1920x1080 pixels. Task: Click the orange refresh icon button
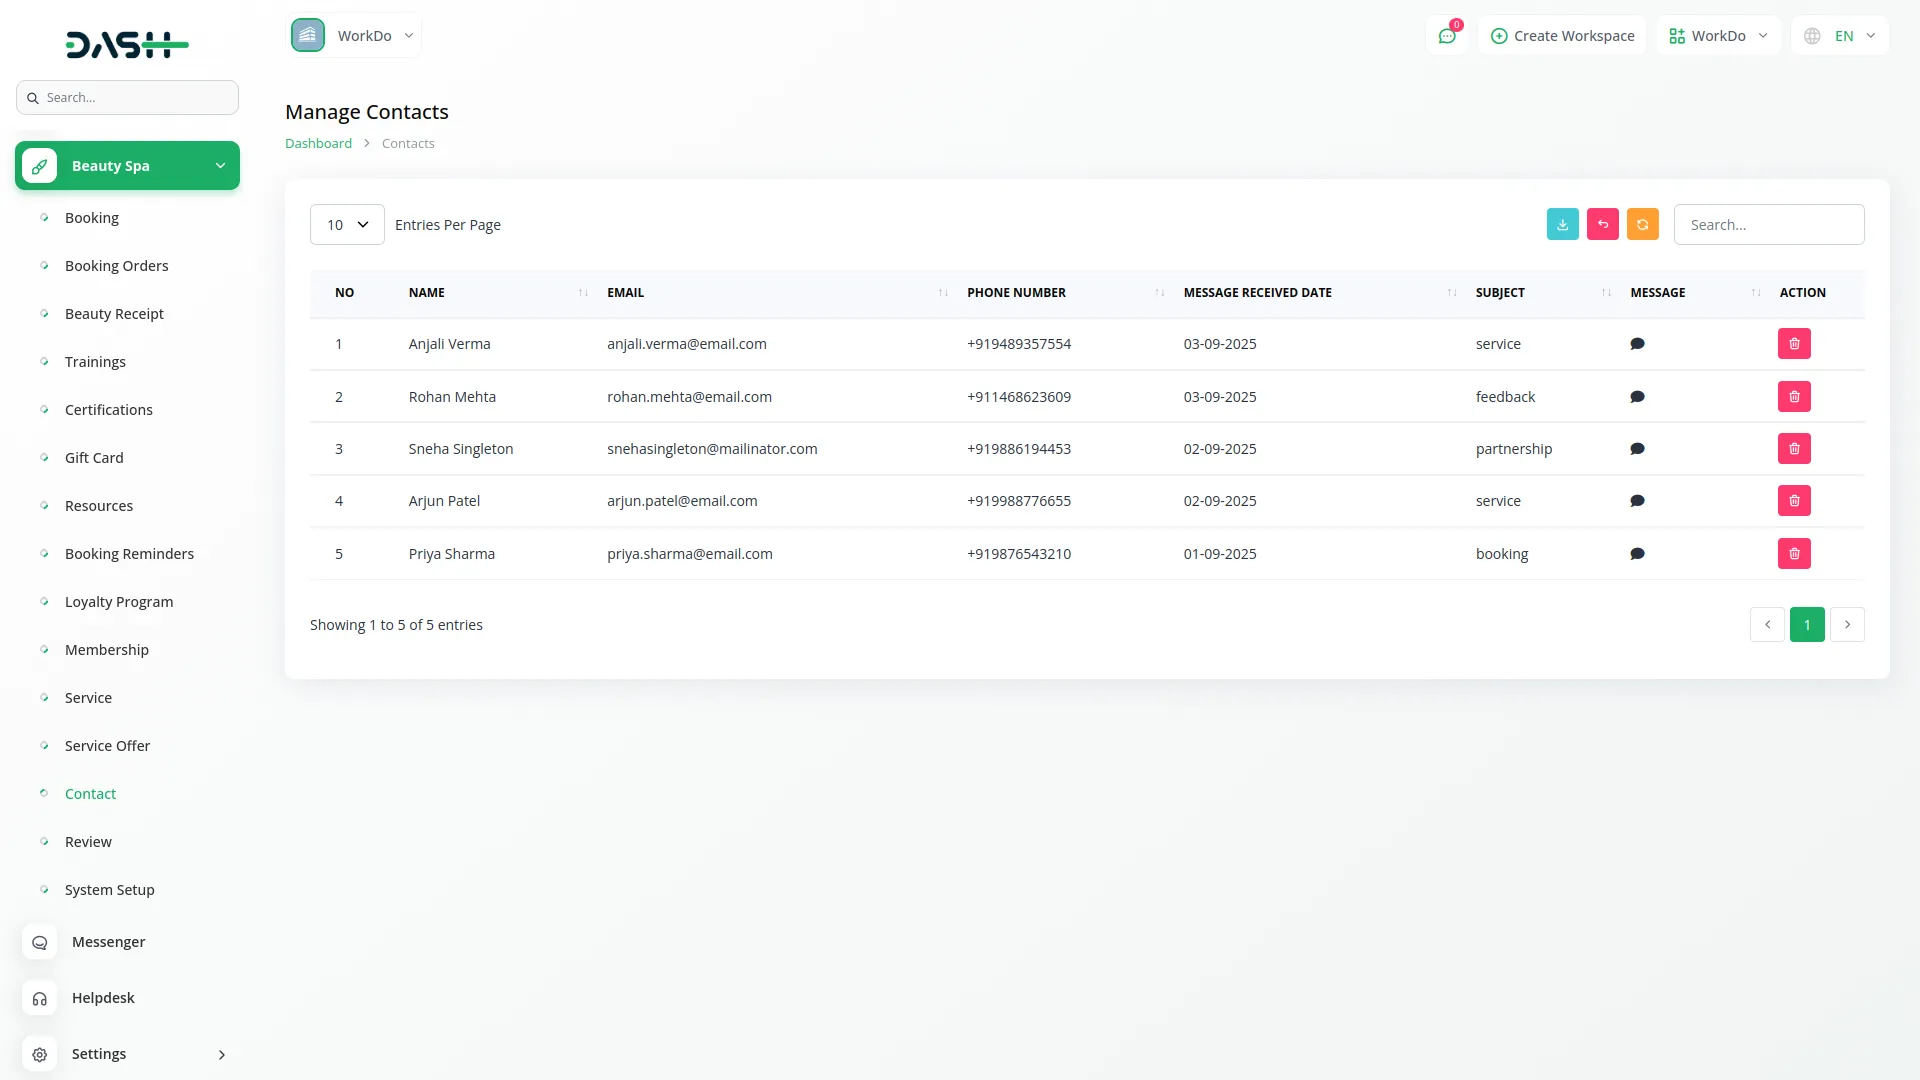pyautogui.click(x=1642, y=225)
